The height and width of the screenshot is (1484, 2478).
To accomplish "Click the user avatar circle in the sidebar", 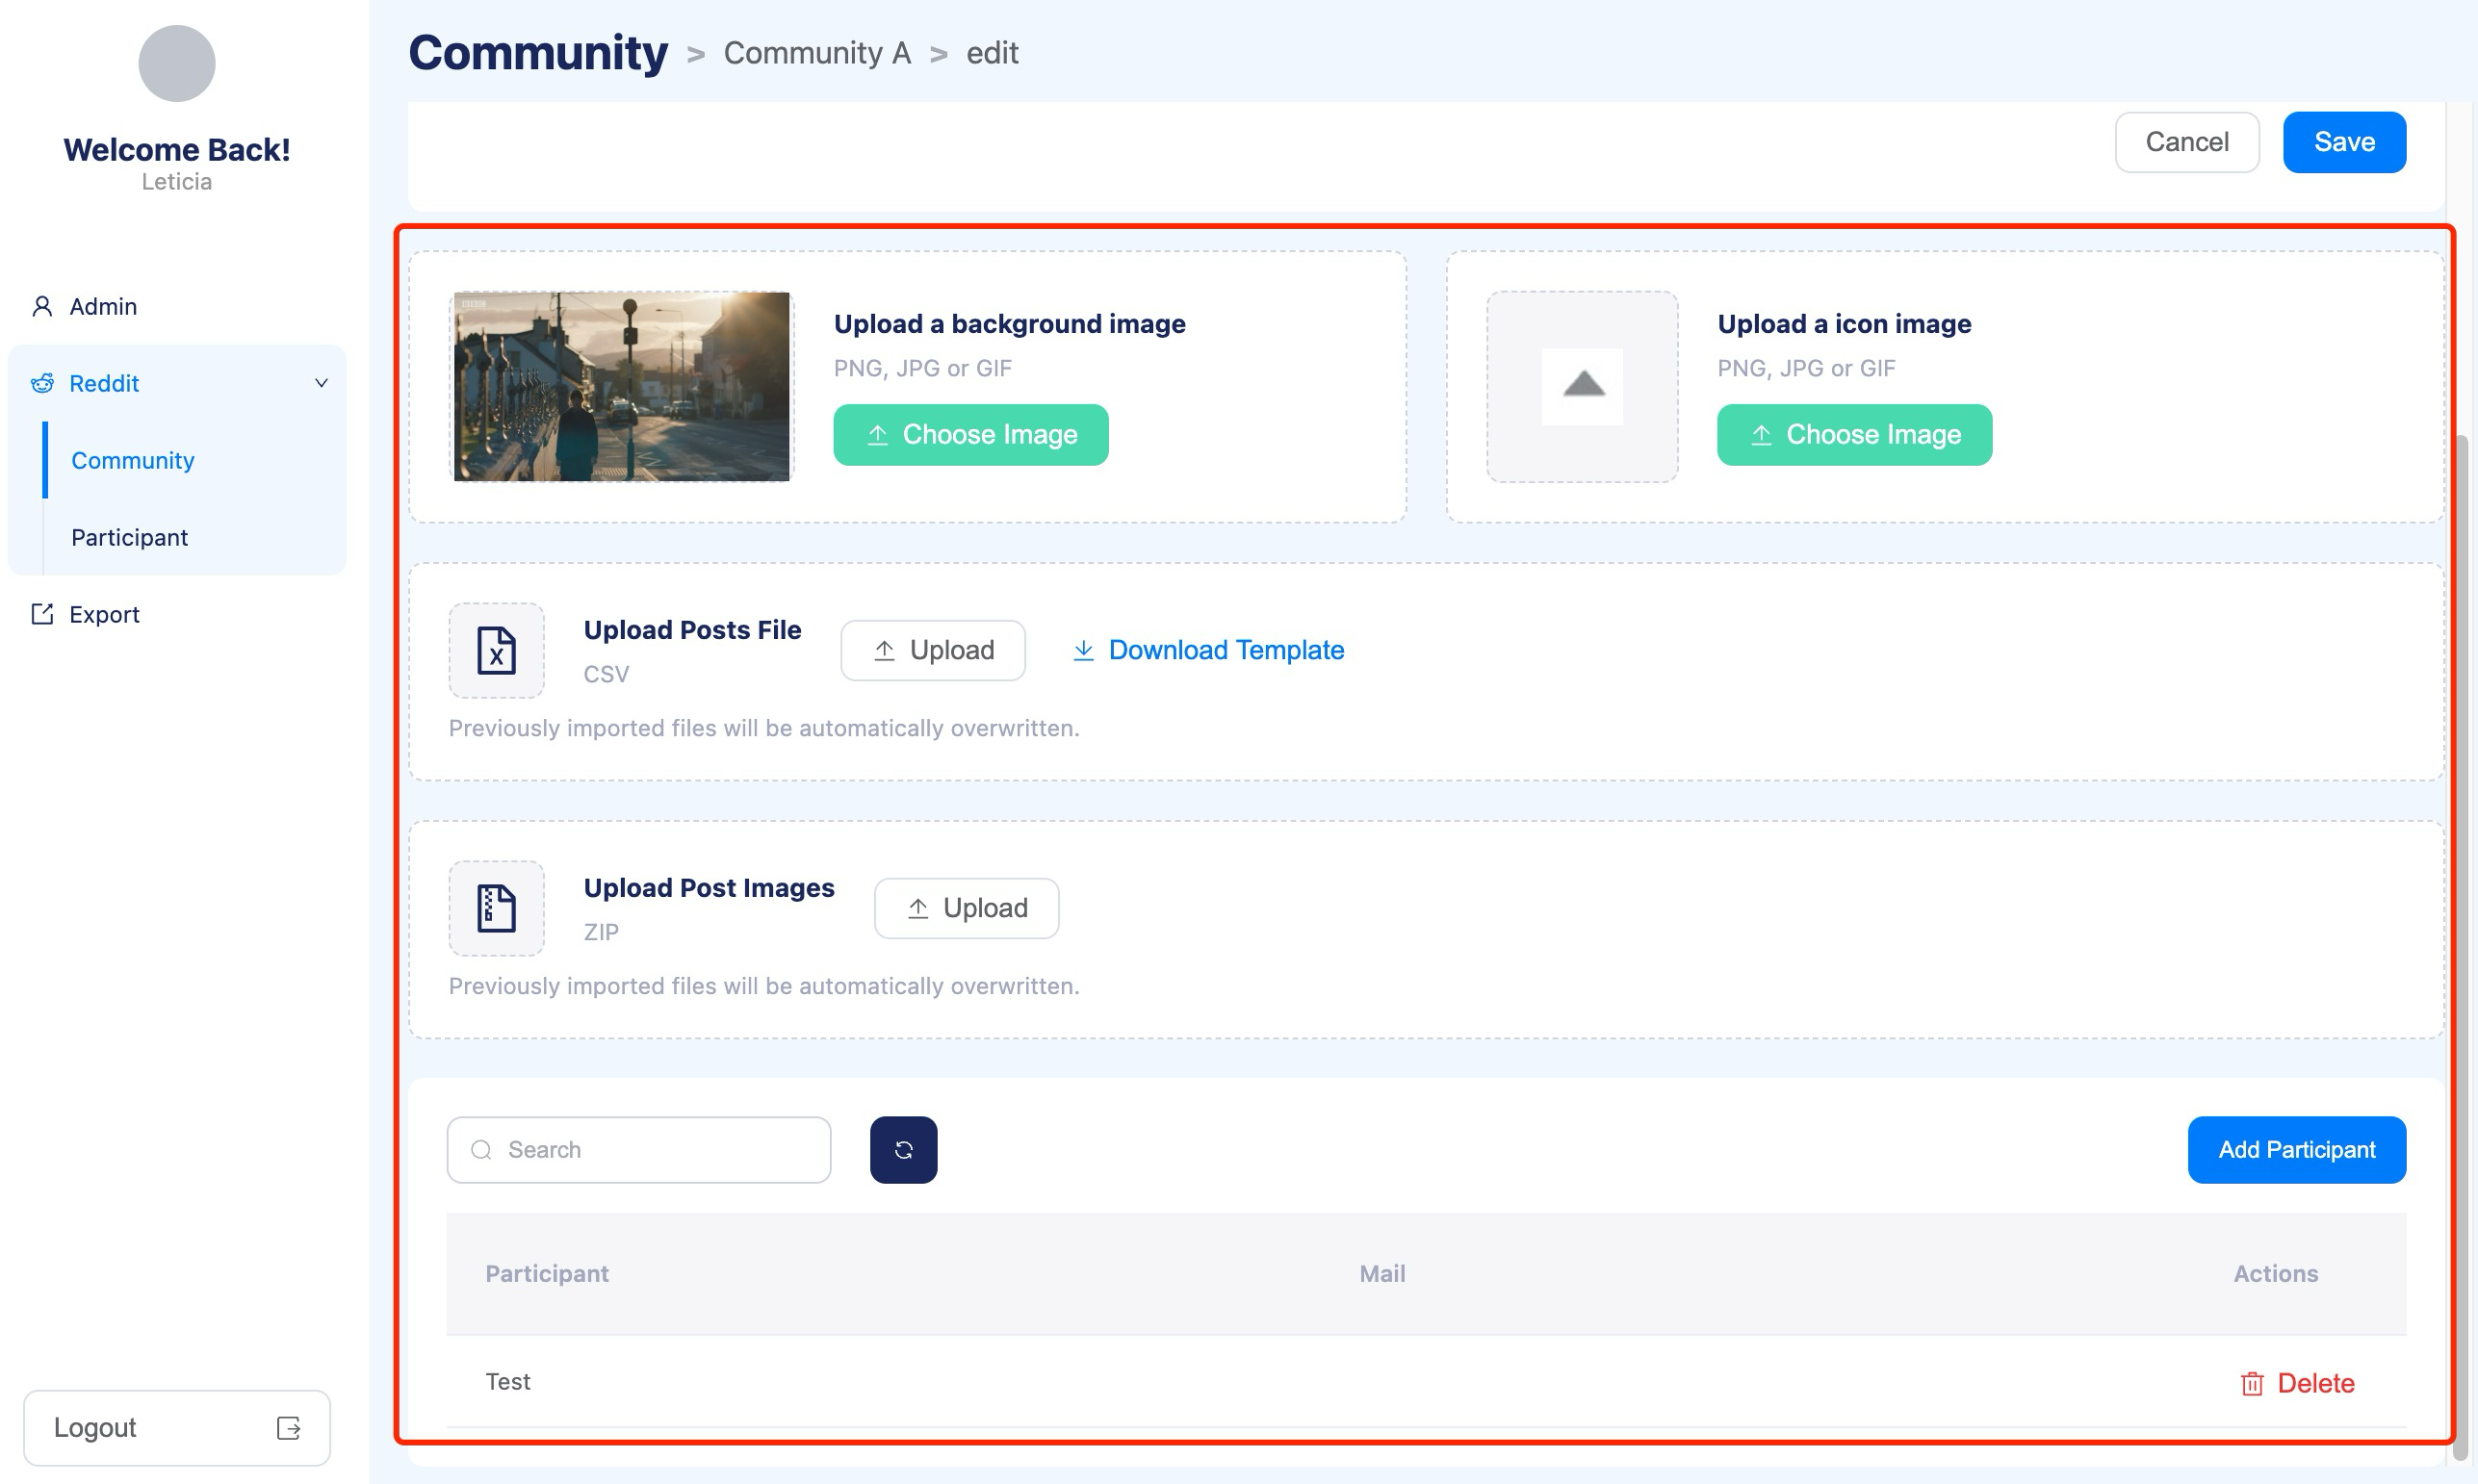I will [x=176, y=63].
